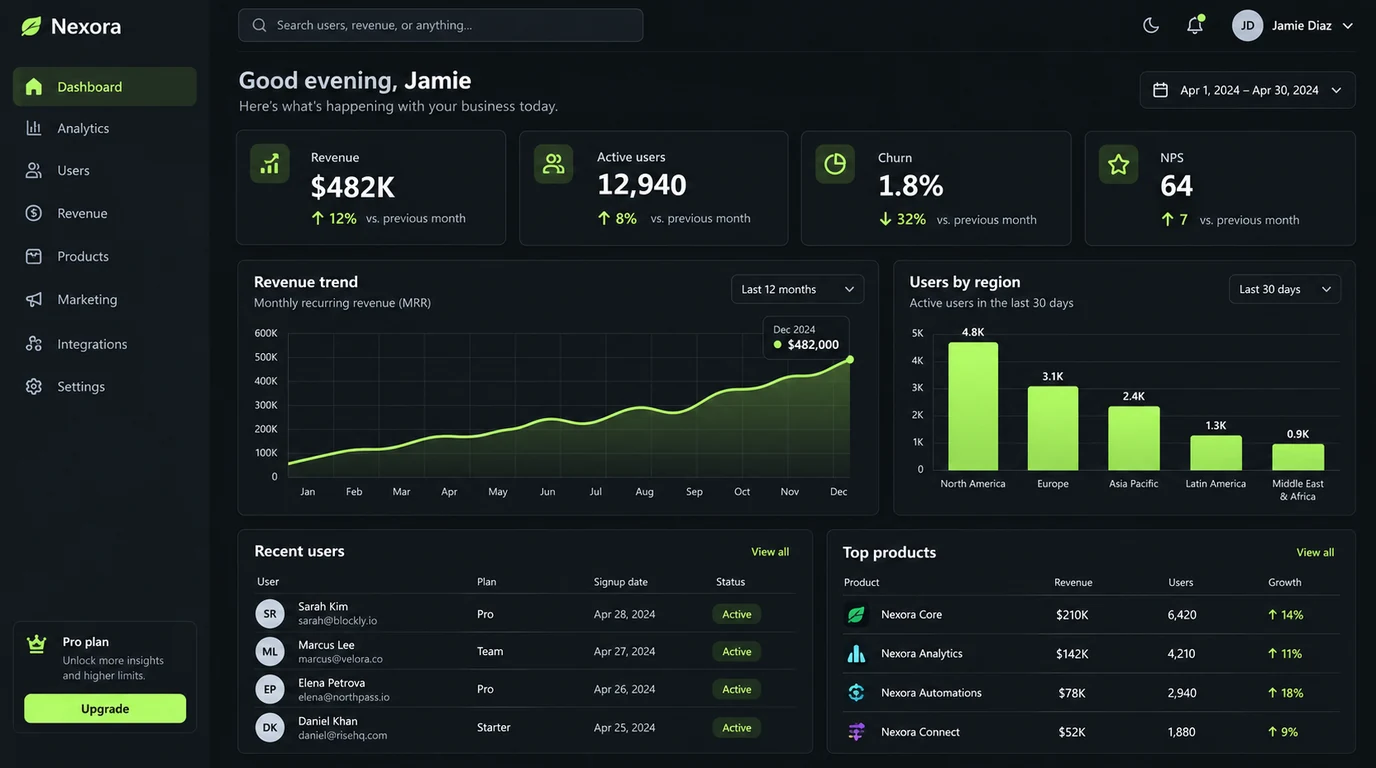1376x768 pixels.
Task: Open the Revenue sidebar item
Action: [x=105, y=213]
